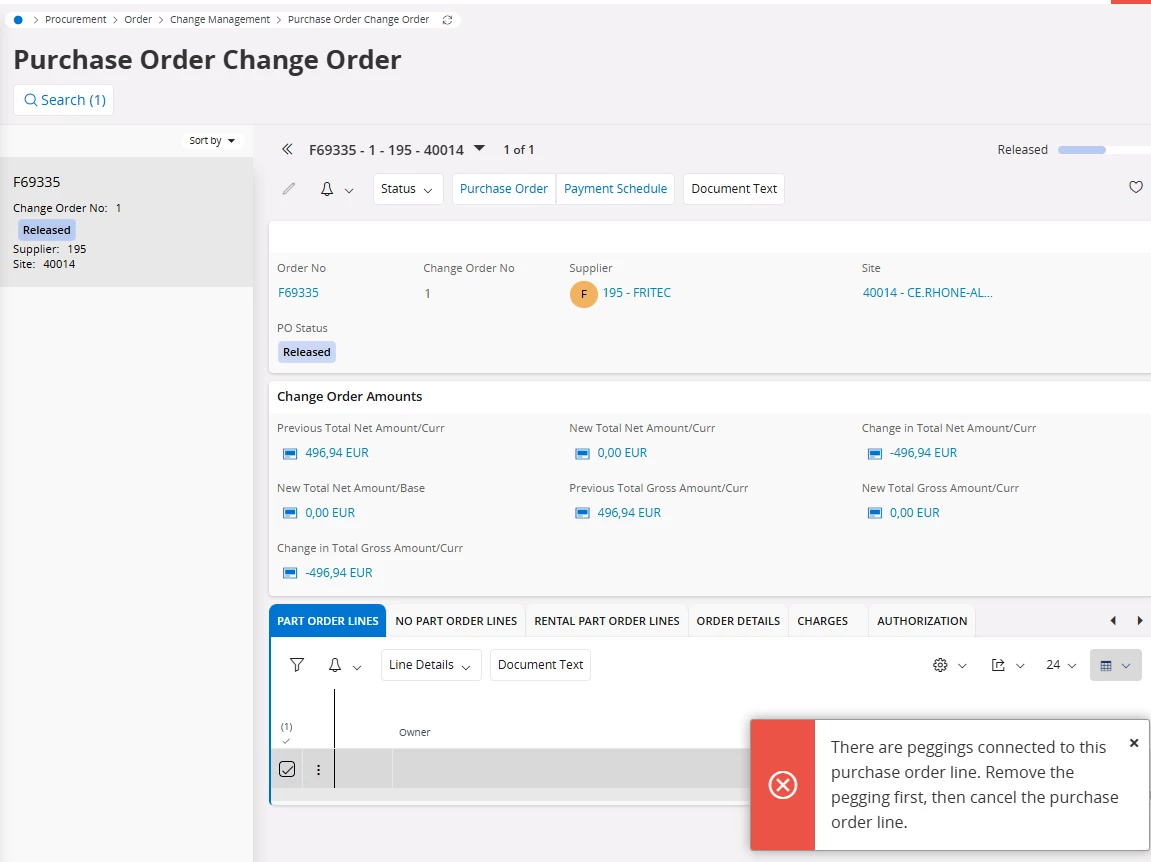Open RENTAL PART ORDER LINES tab
The height and width of the screenshot is (862, 1151).
(606, 620)
